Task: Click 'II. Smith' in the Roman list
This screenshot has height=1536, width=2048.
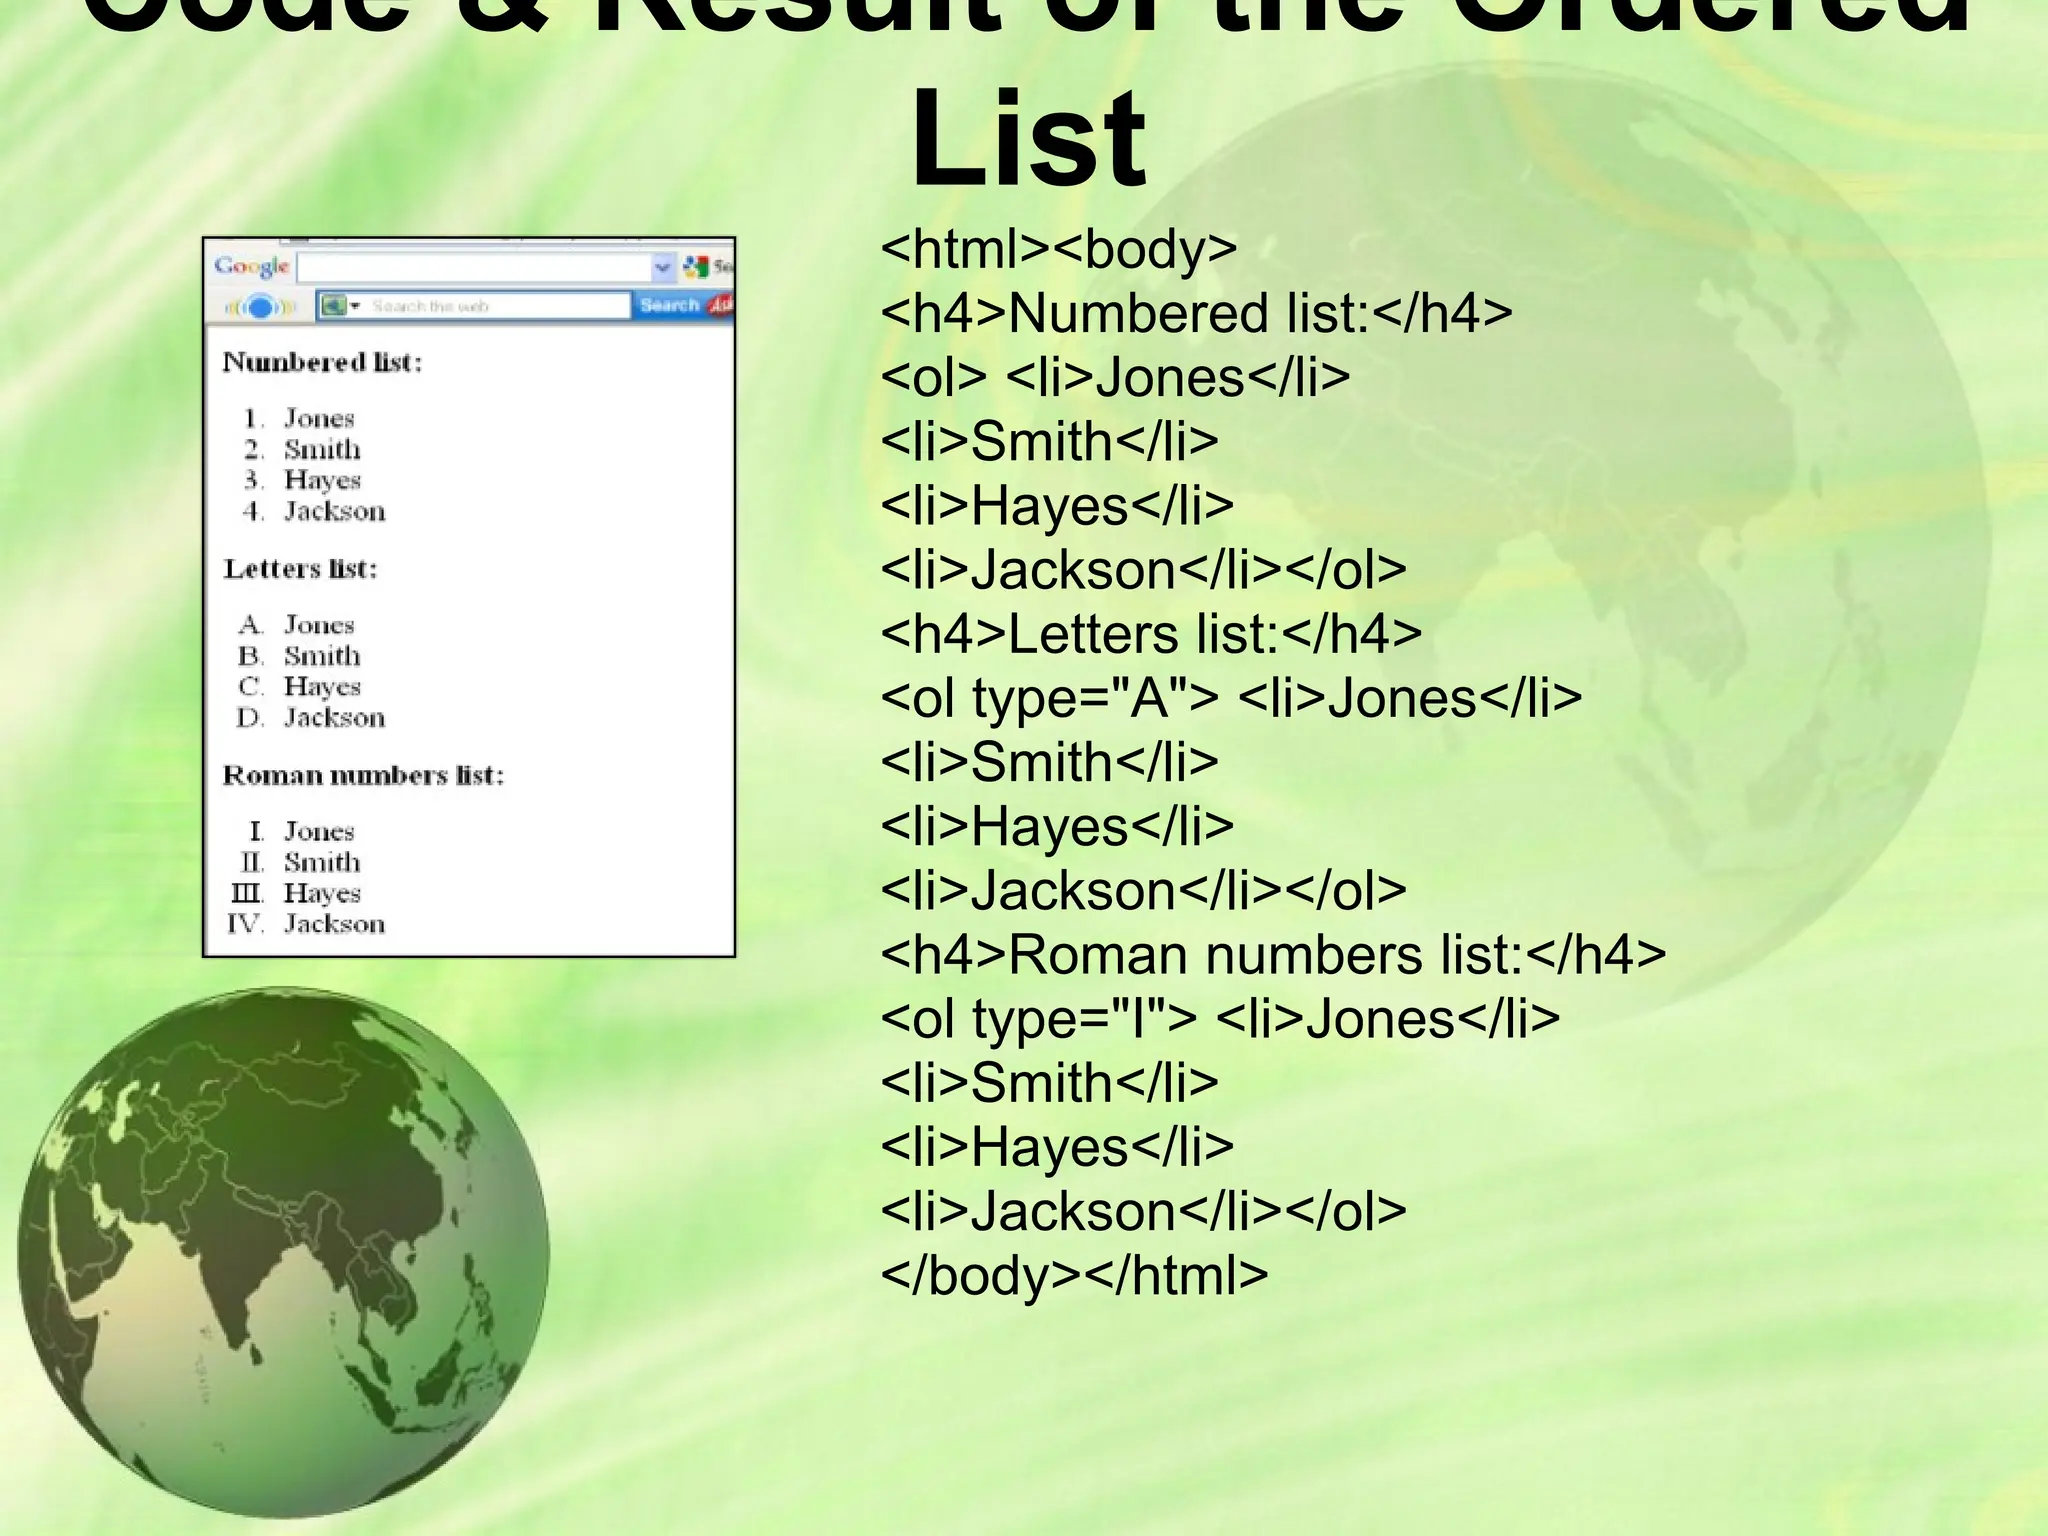Action: (300, 863)
